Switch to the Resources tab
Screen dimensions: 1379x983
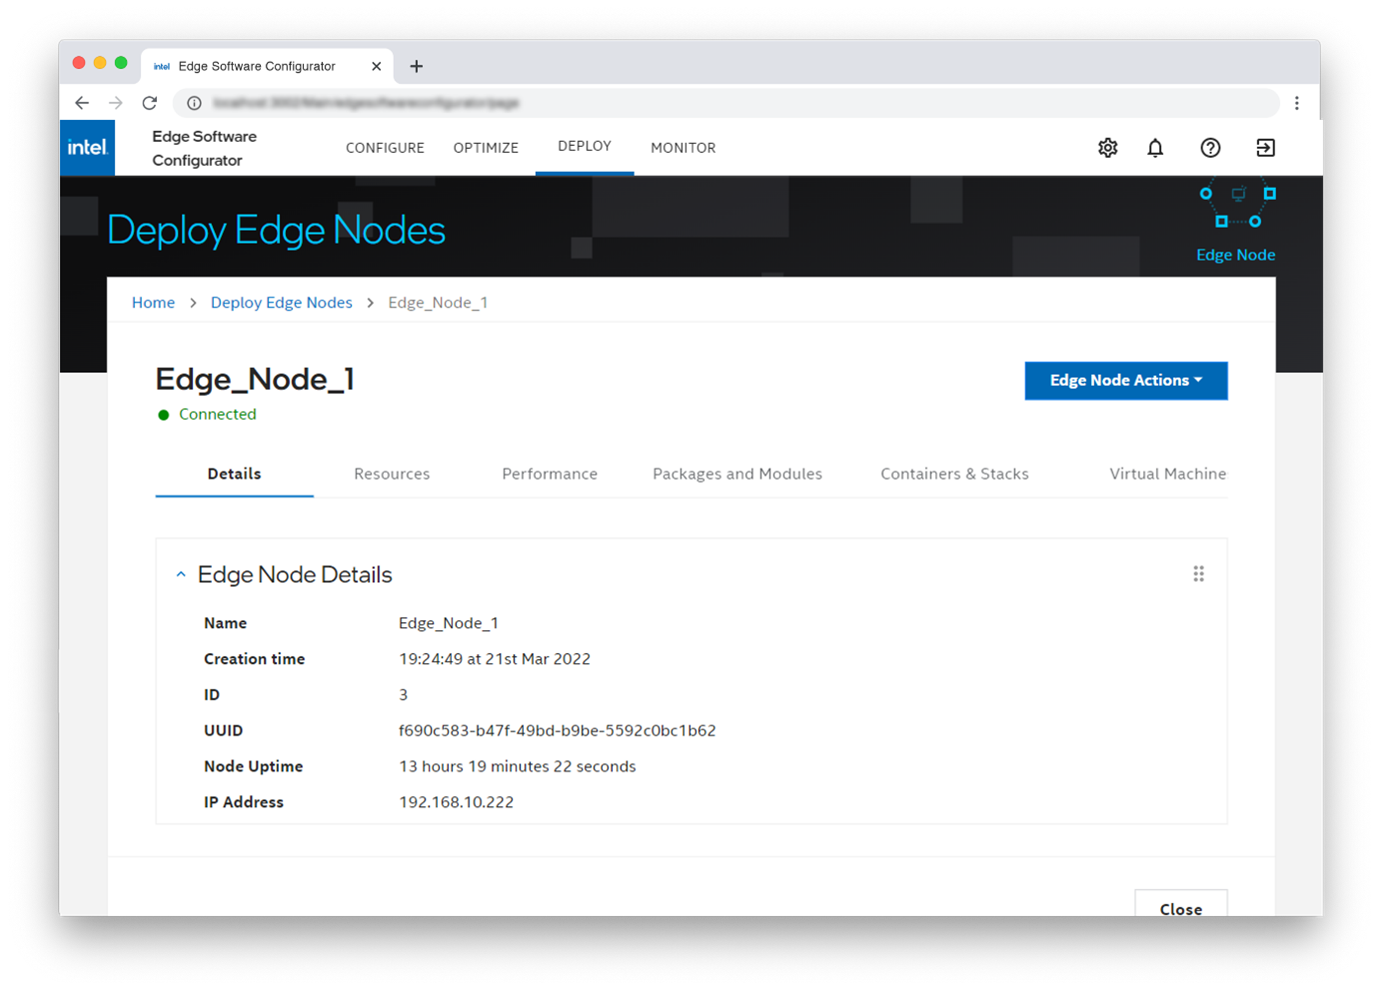(391, 474)
